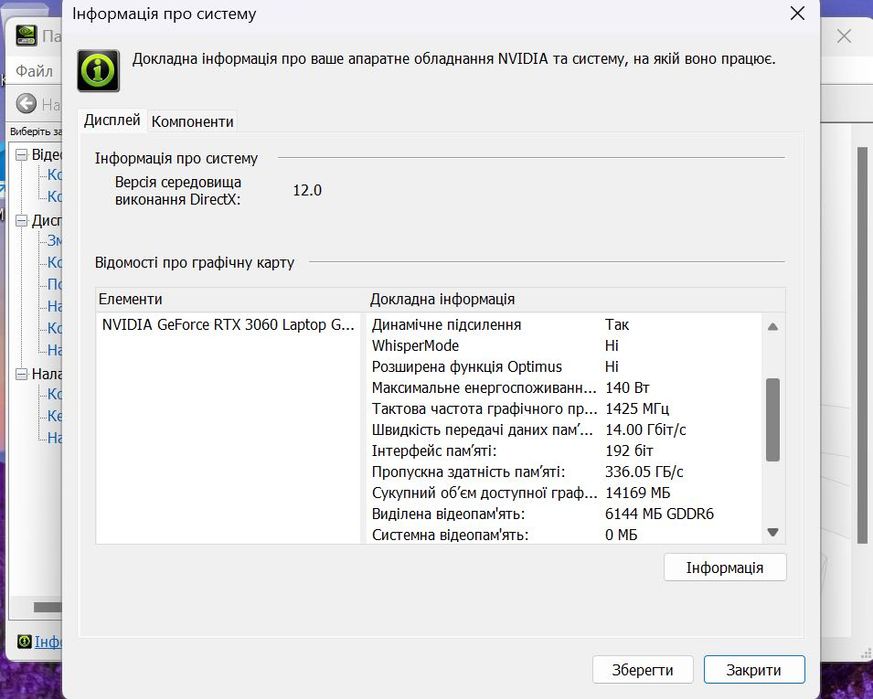Screen dimensions: 873x699
Task: Close the system information dialog
Action: point(797,13)
